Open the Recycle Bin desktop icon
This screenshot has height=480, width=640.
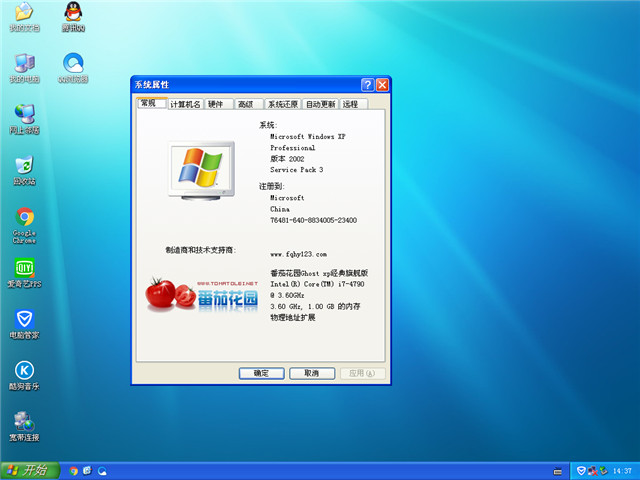(24, 170)
